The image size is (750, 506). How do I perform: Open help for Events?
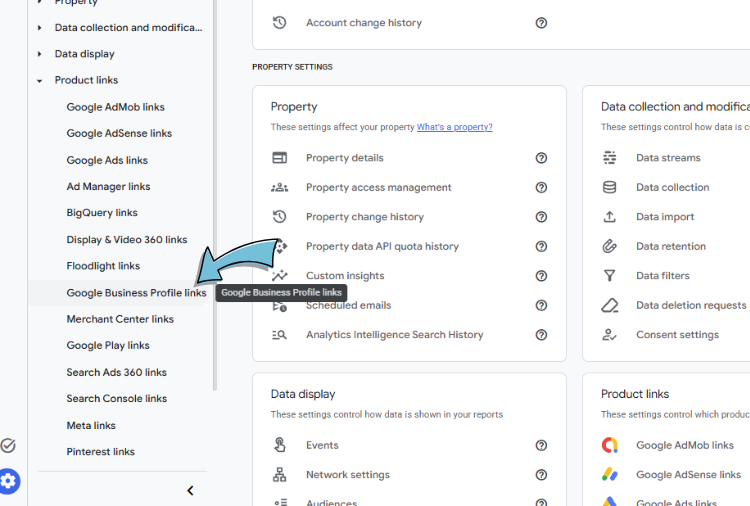point(541,445)
